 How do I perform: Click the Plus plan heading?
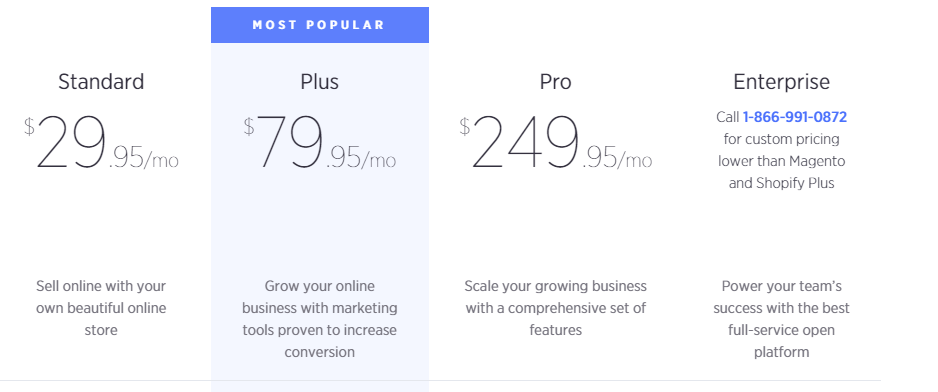pos(319,81)
